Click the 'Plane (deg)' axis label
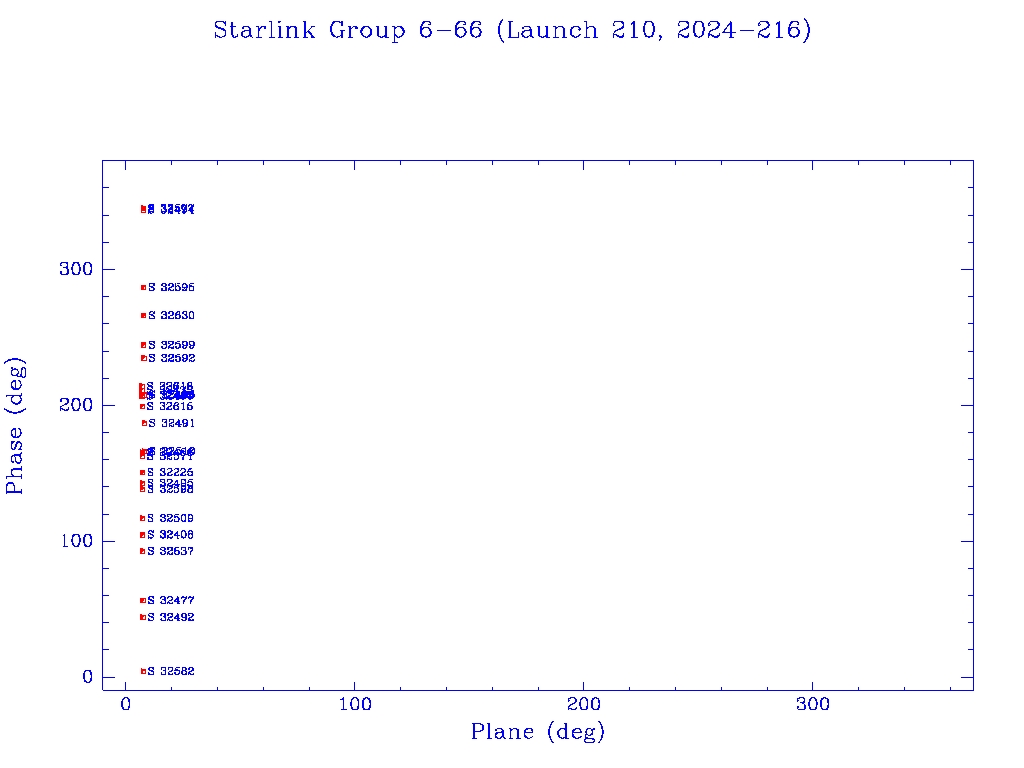The height and width of the screenshot is (768, 1024). point(538,731)
